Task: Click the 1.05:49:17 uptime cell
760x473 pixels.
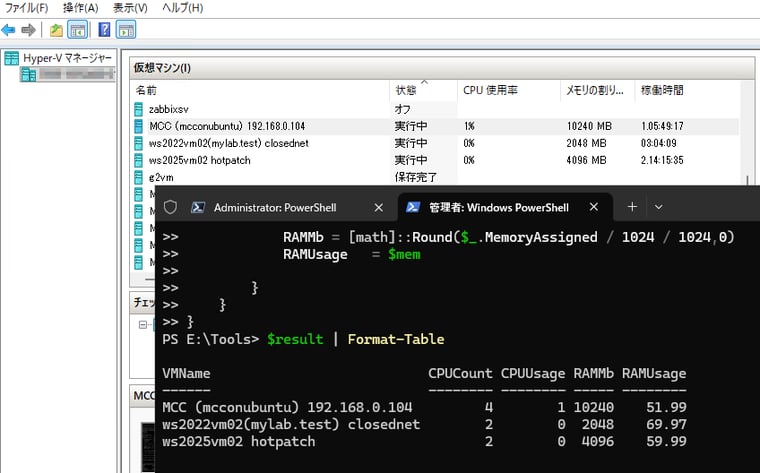Action: pos(662,126)
